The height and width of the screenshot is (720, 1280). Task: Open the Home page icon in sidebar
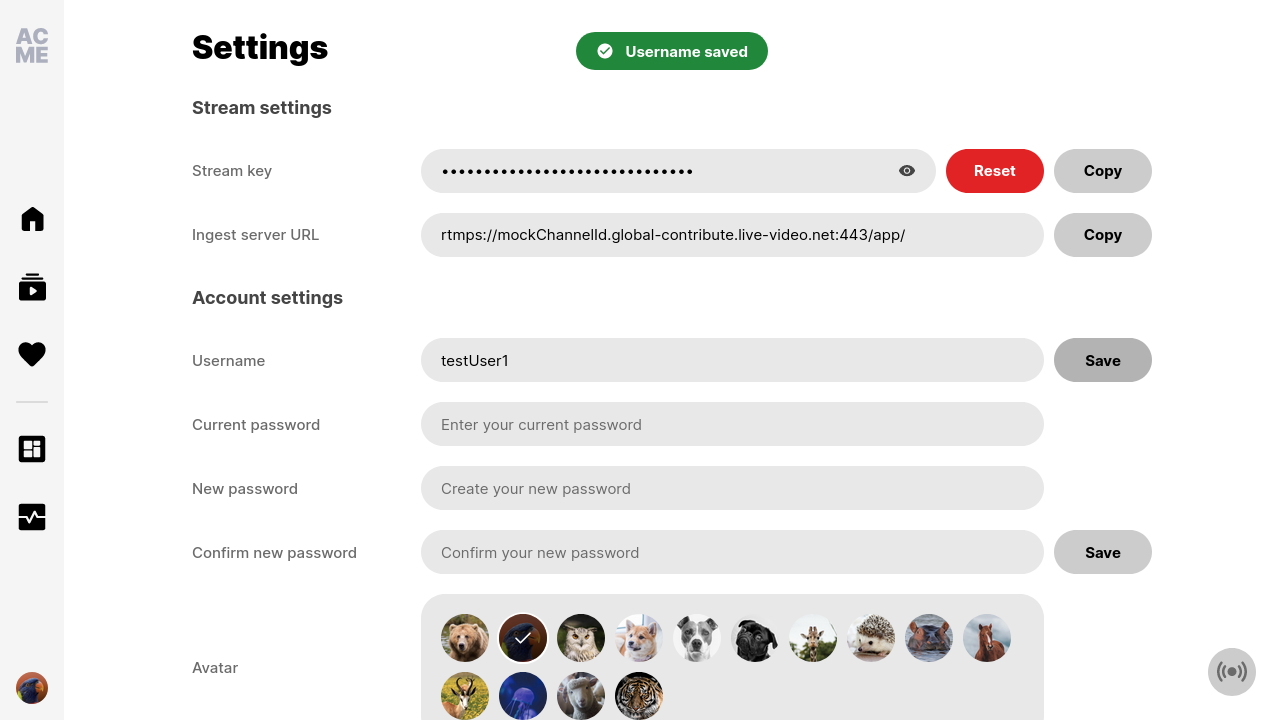(x=32, y=219)
